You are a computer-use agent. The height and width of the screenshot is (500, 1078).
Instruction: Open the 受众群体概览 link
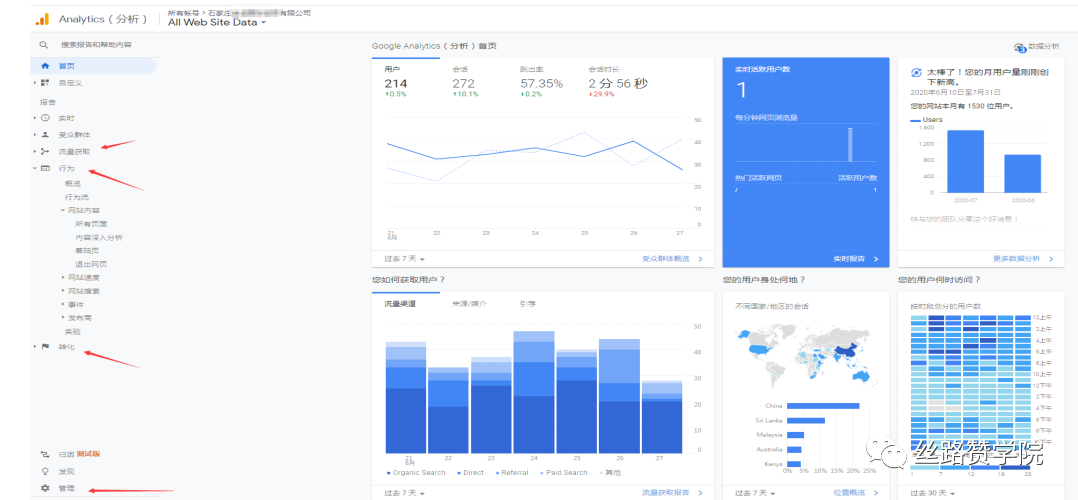[672, 259]
